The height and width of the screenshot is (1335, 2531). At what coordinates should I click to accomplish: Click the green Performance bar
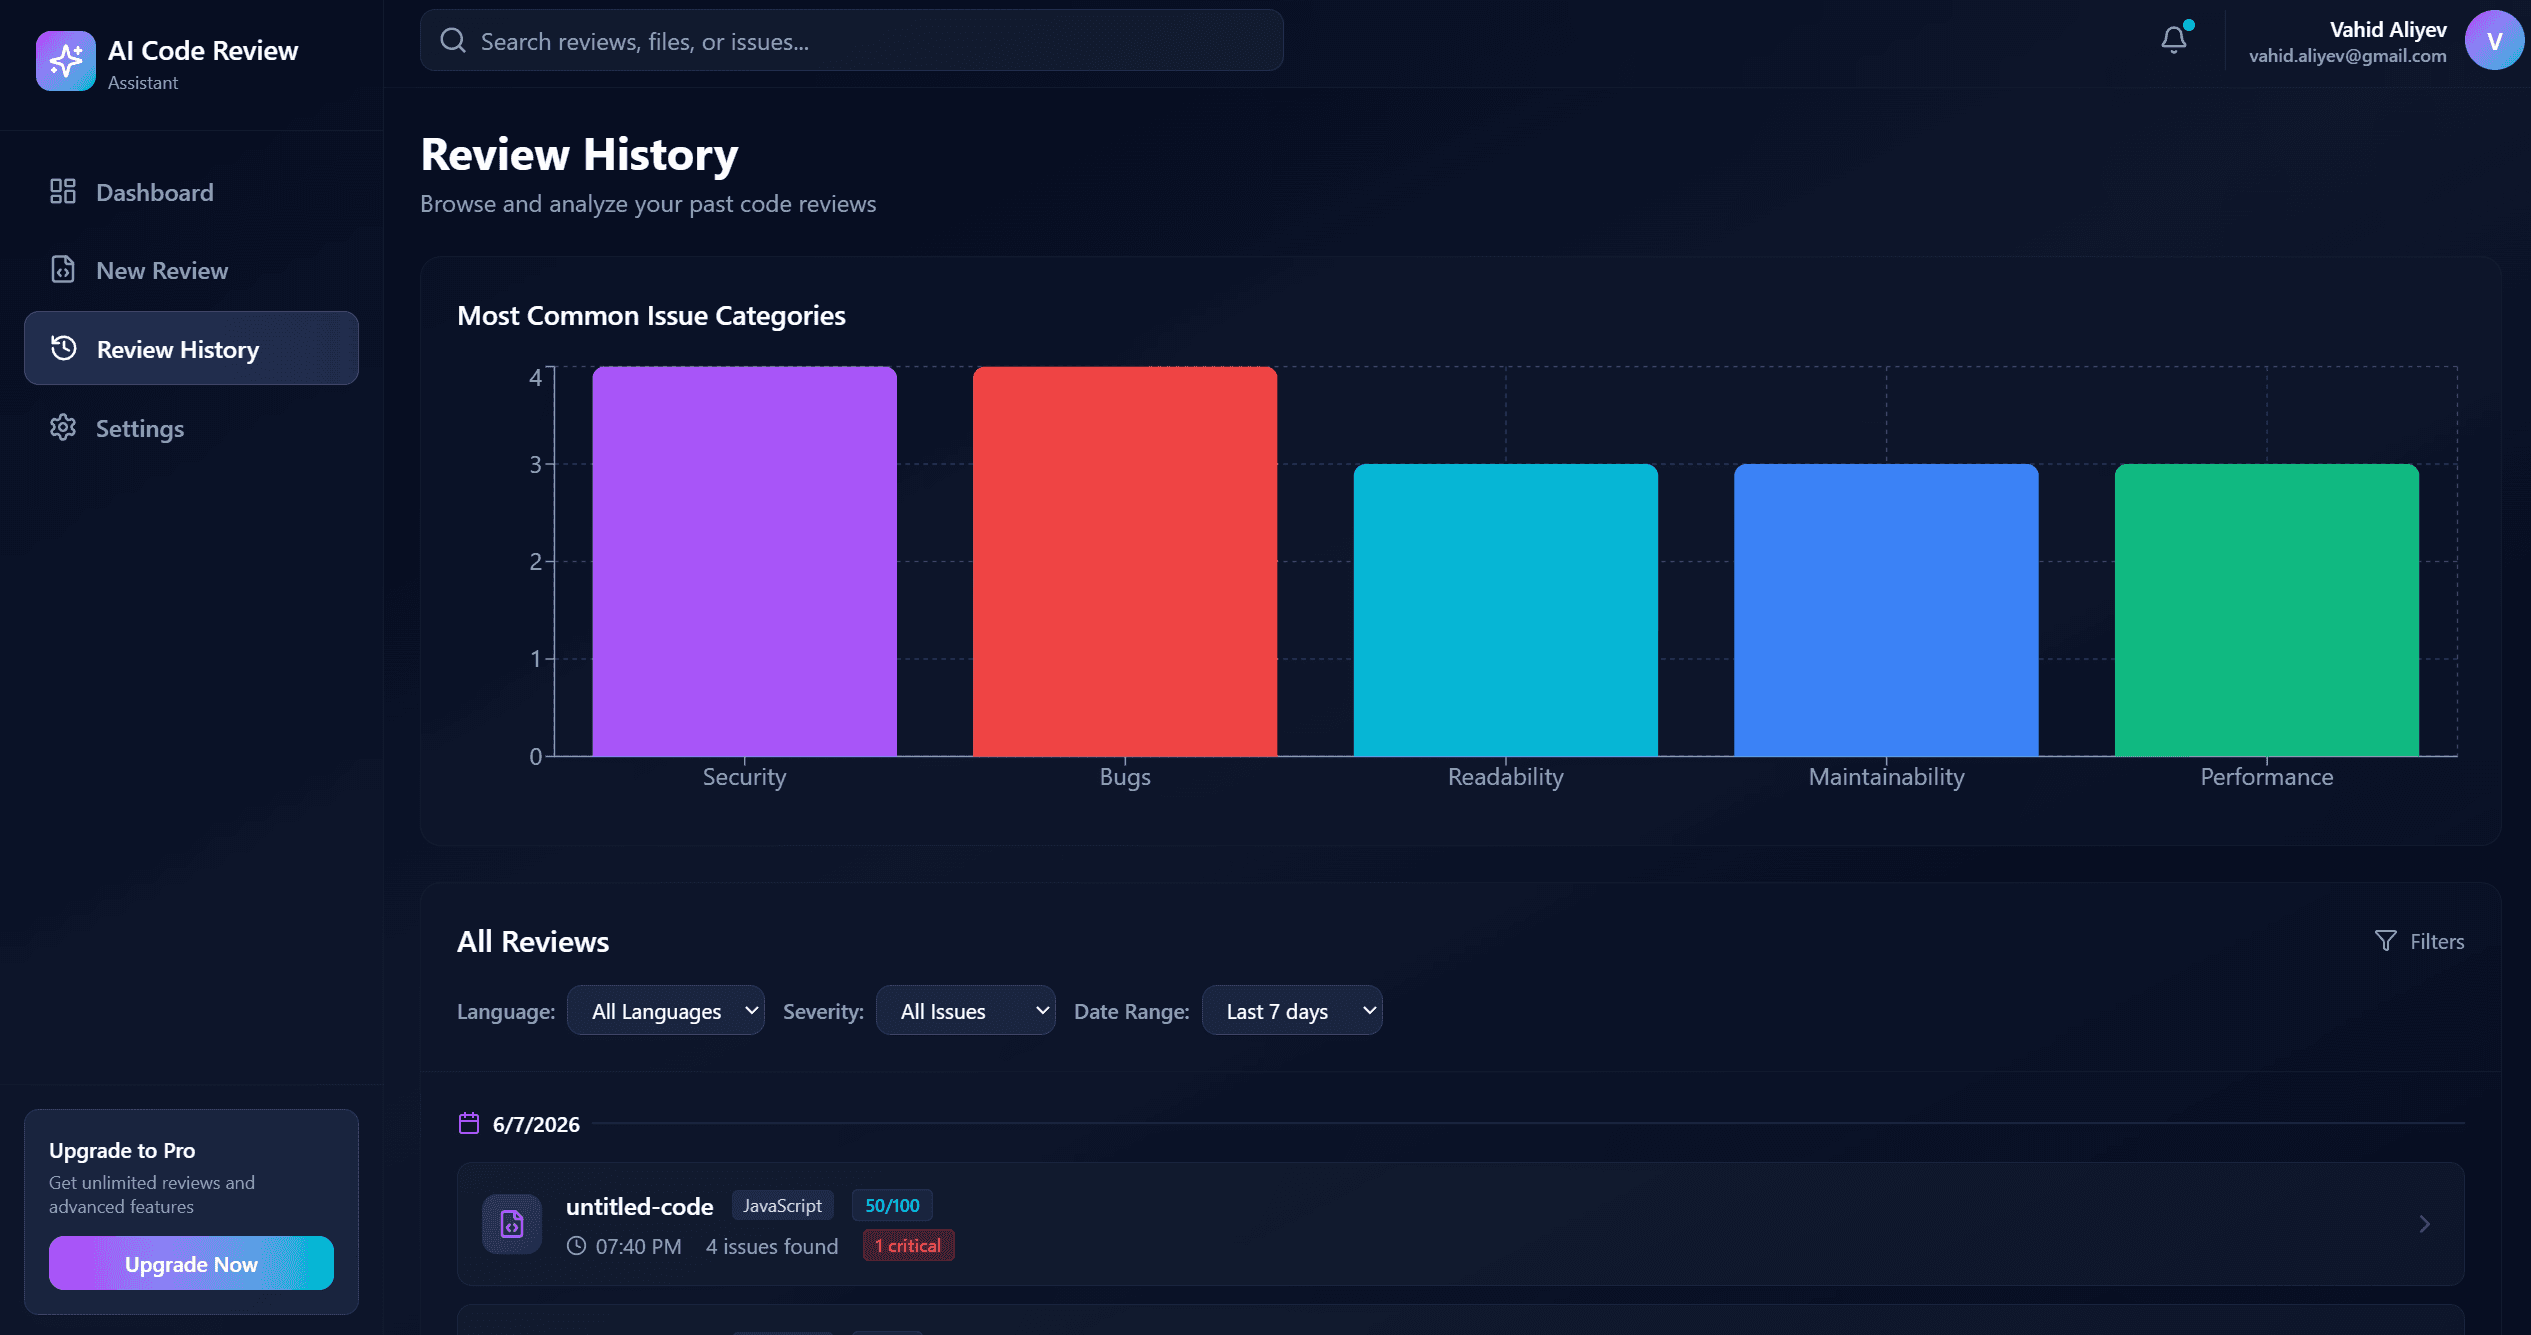point(2267,610)
